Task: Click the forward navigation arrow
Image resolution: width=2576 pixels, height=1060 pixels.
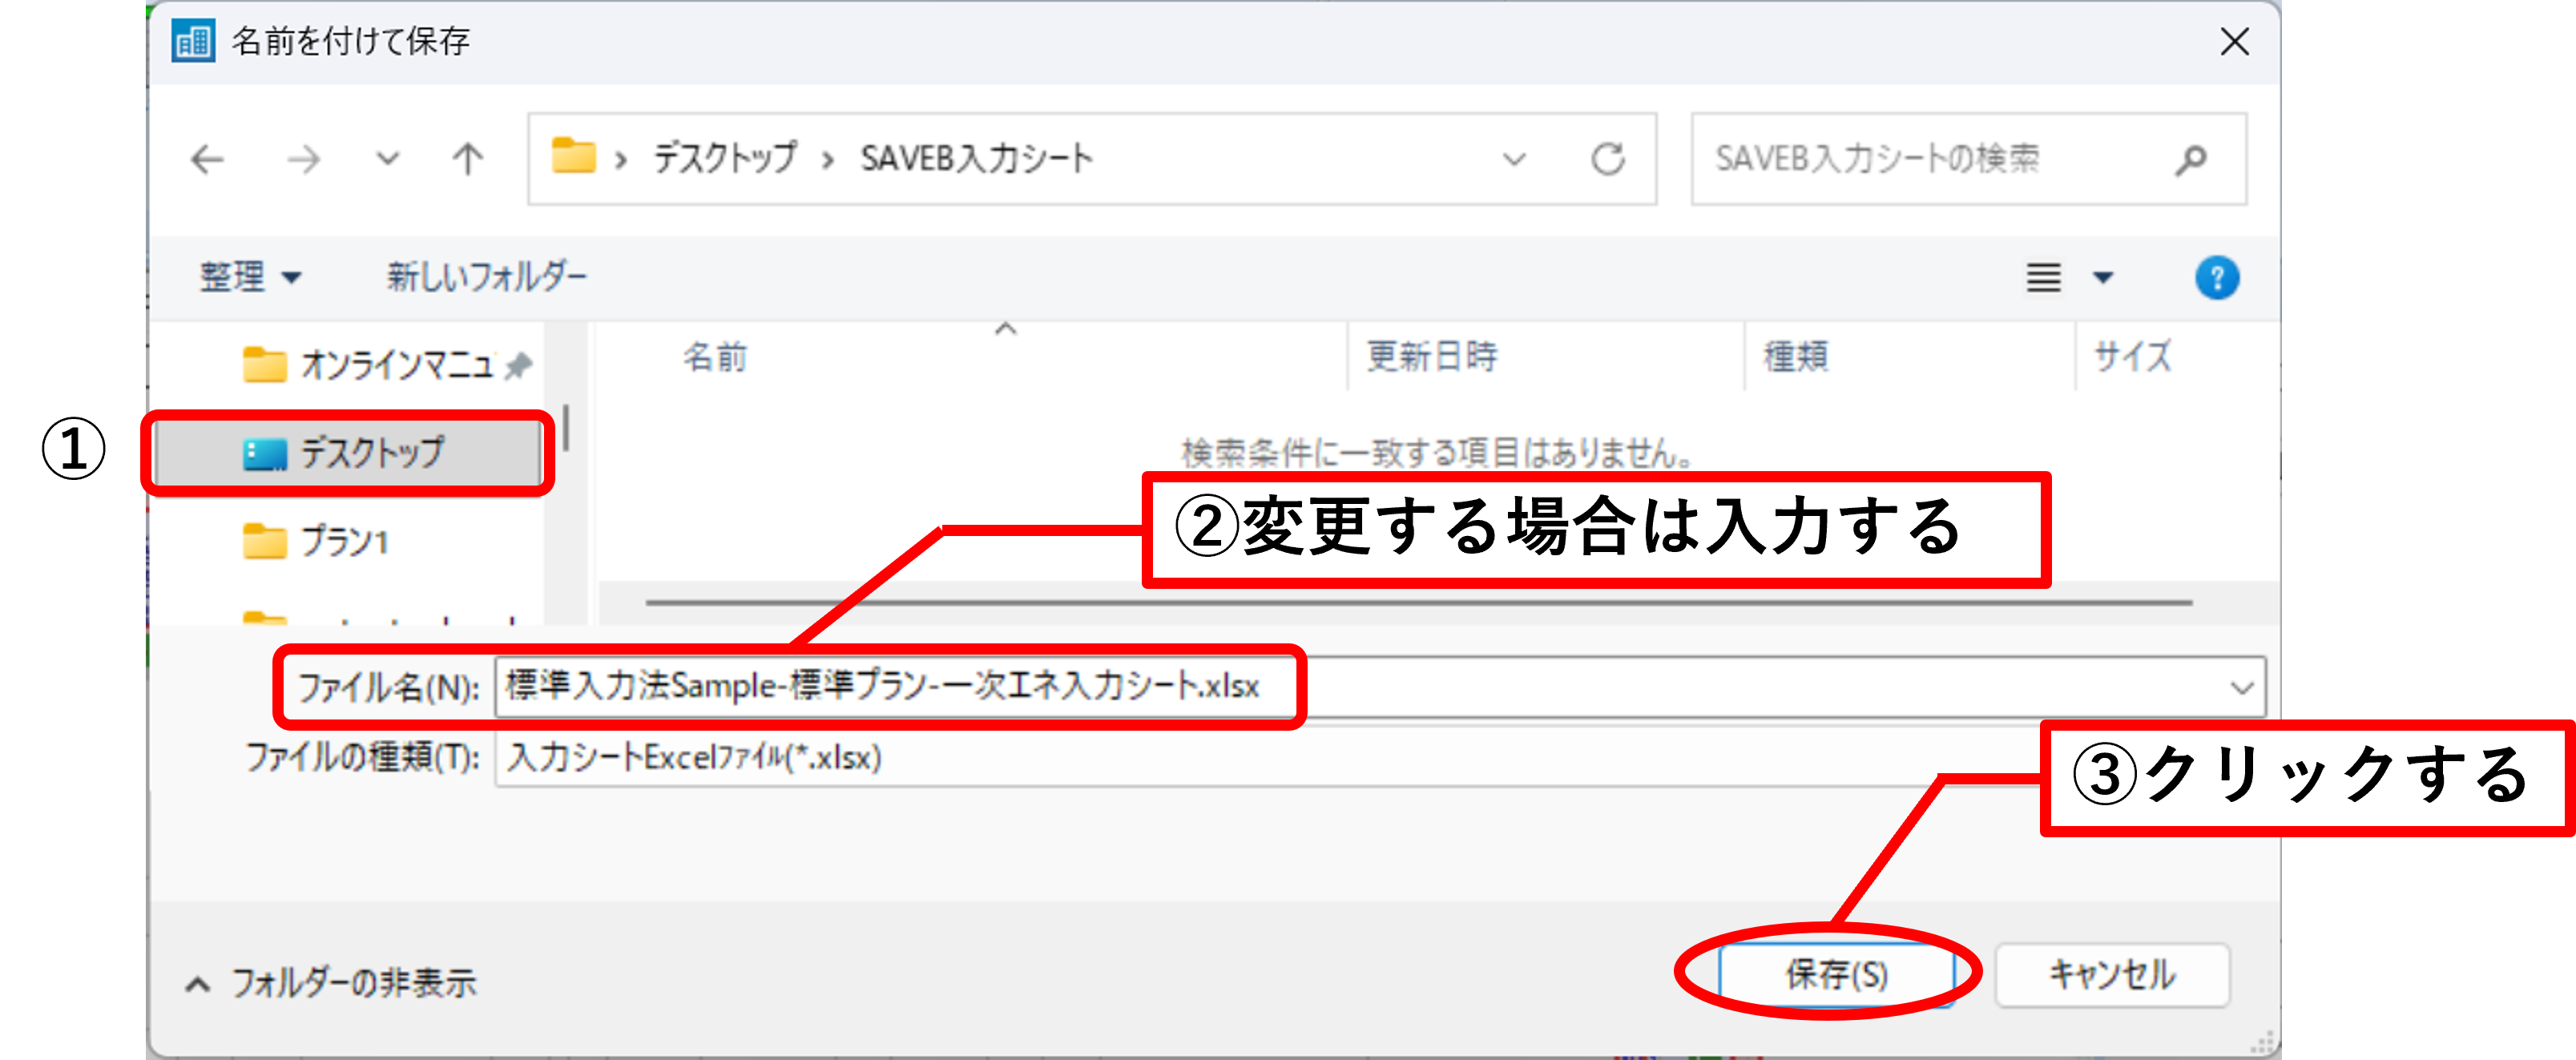Action: tap(304, 159)
